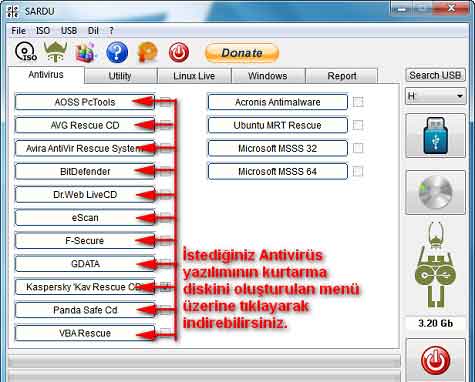
Task: Click the Dr.Web LiveCD button
Action: tap(85, 195)
